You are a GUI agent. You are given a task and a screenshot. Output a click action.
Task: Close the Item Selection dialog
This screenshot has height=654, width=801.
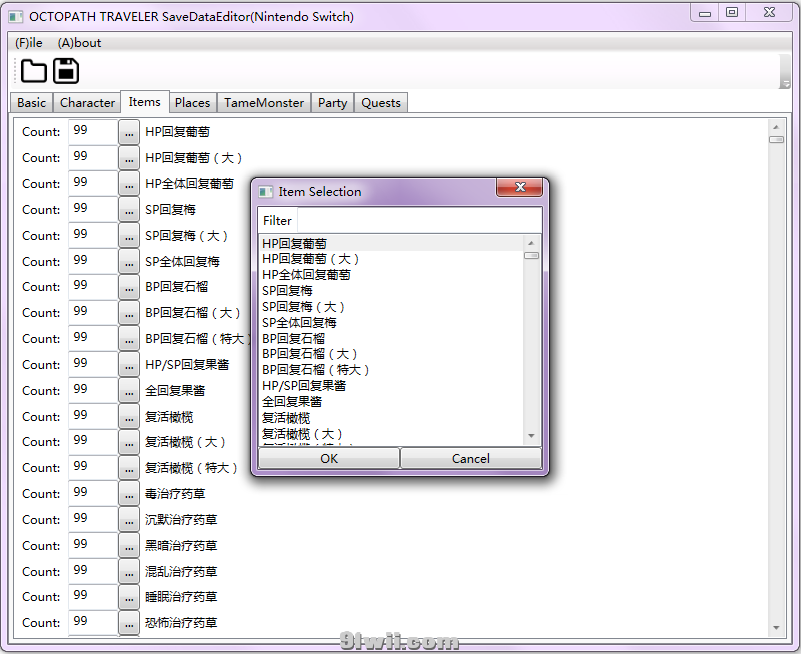[x=520, y=187]
